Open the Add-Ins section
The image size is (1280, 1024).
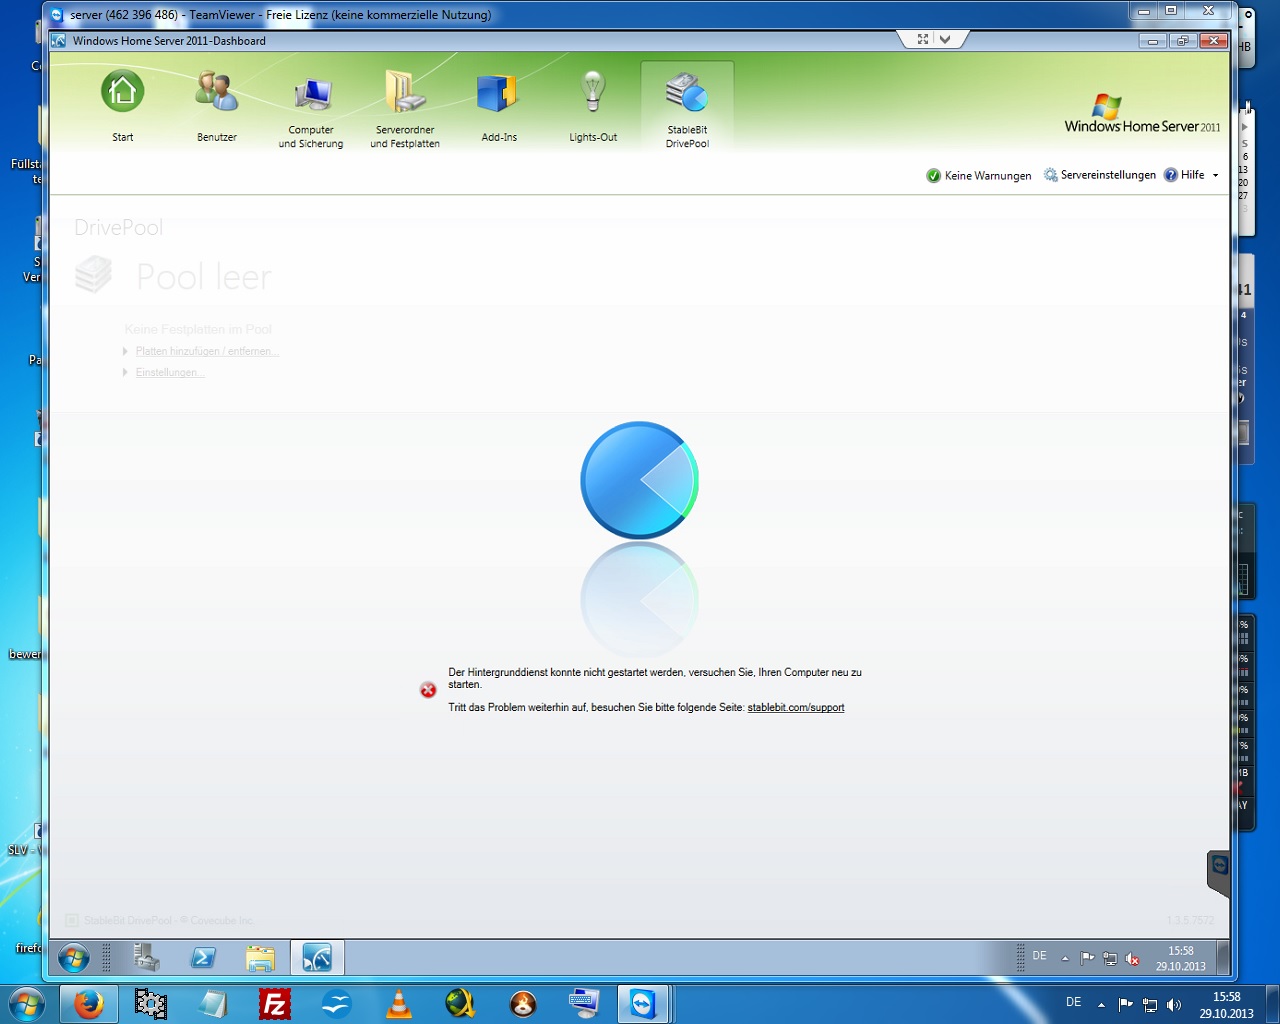[x=499, y=107]
